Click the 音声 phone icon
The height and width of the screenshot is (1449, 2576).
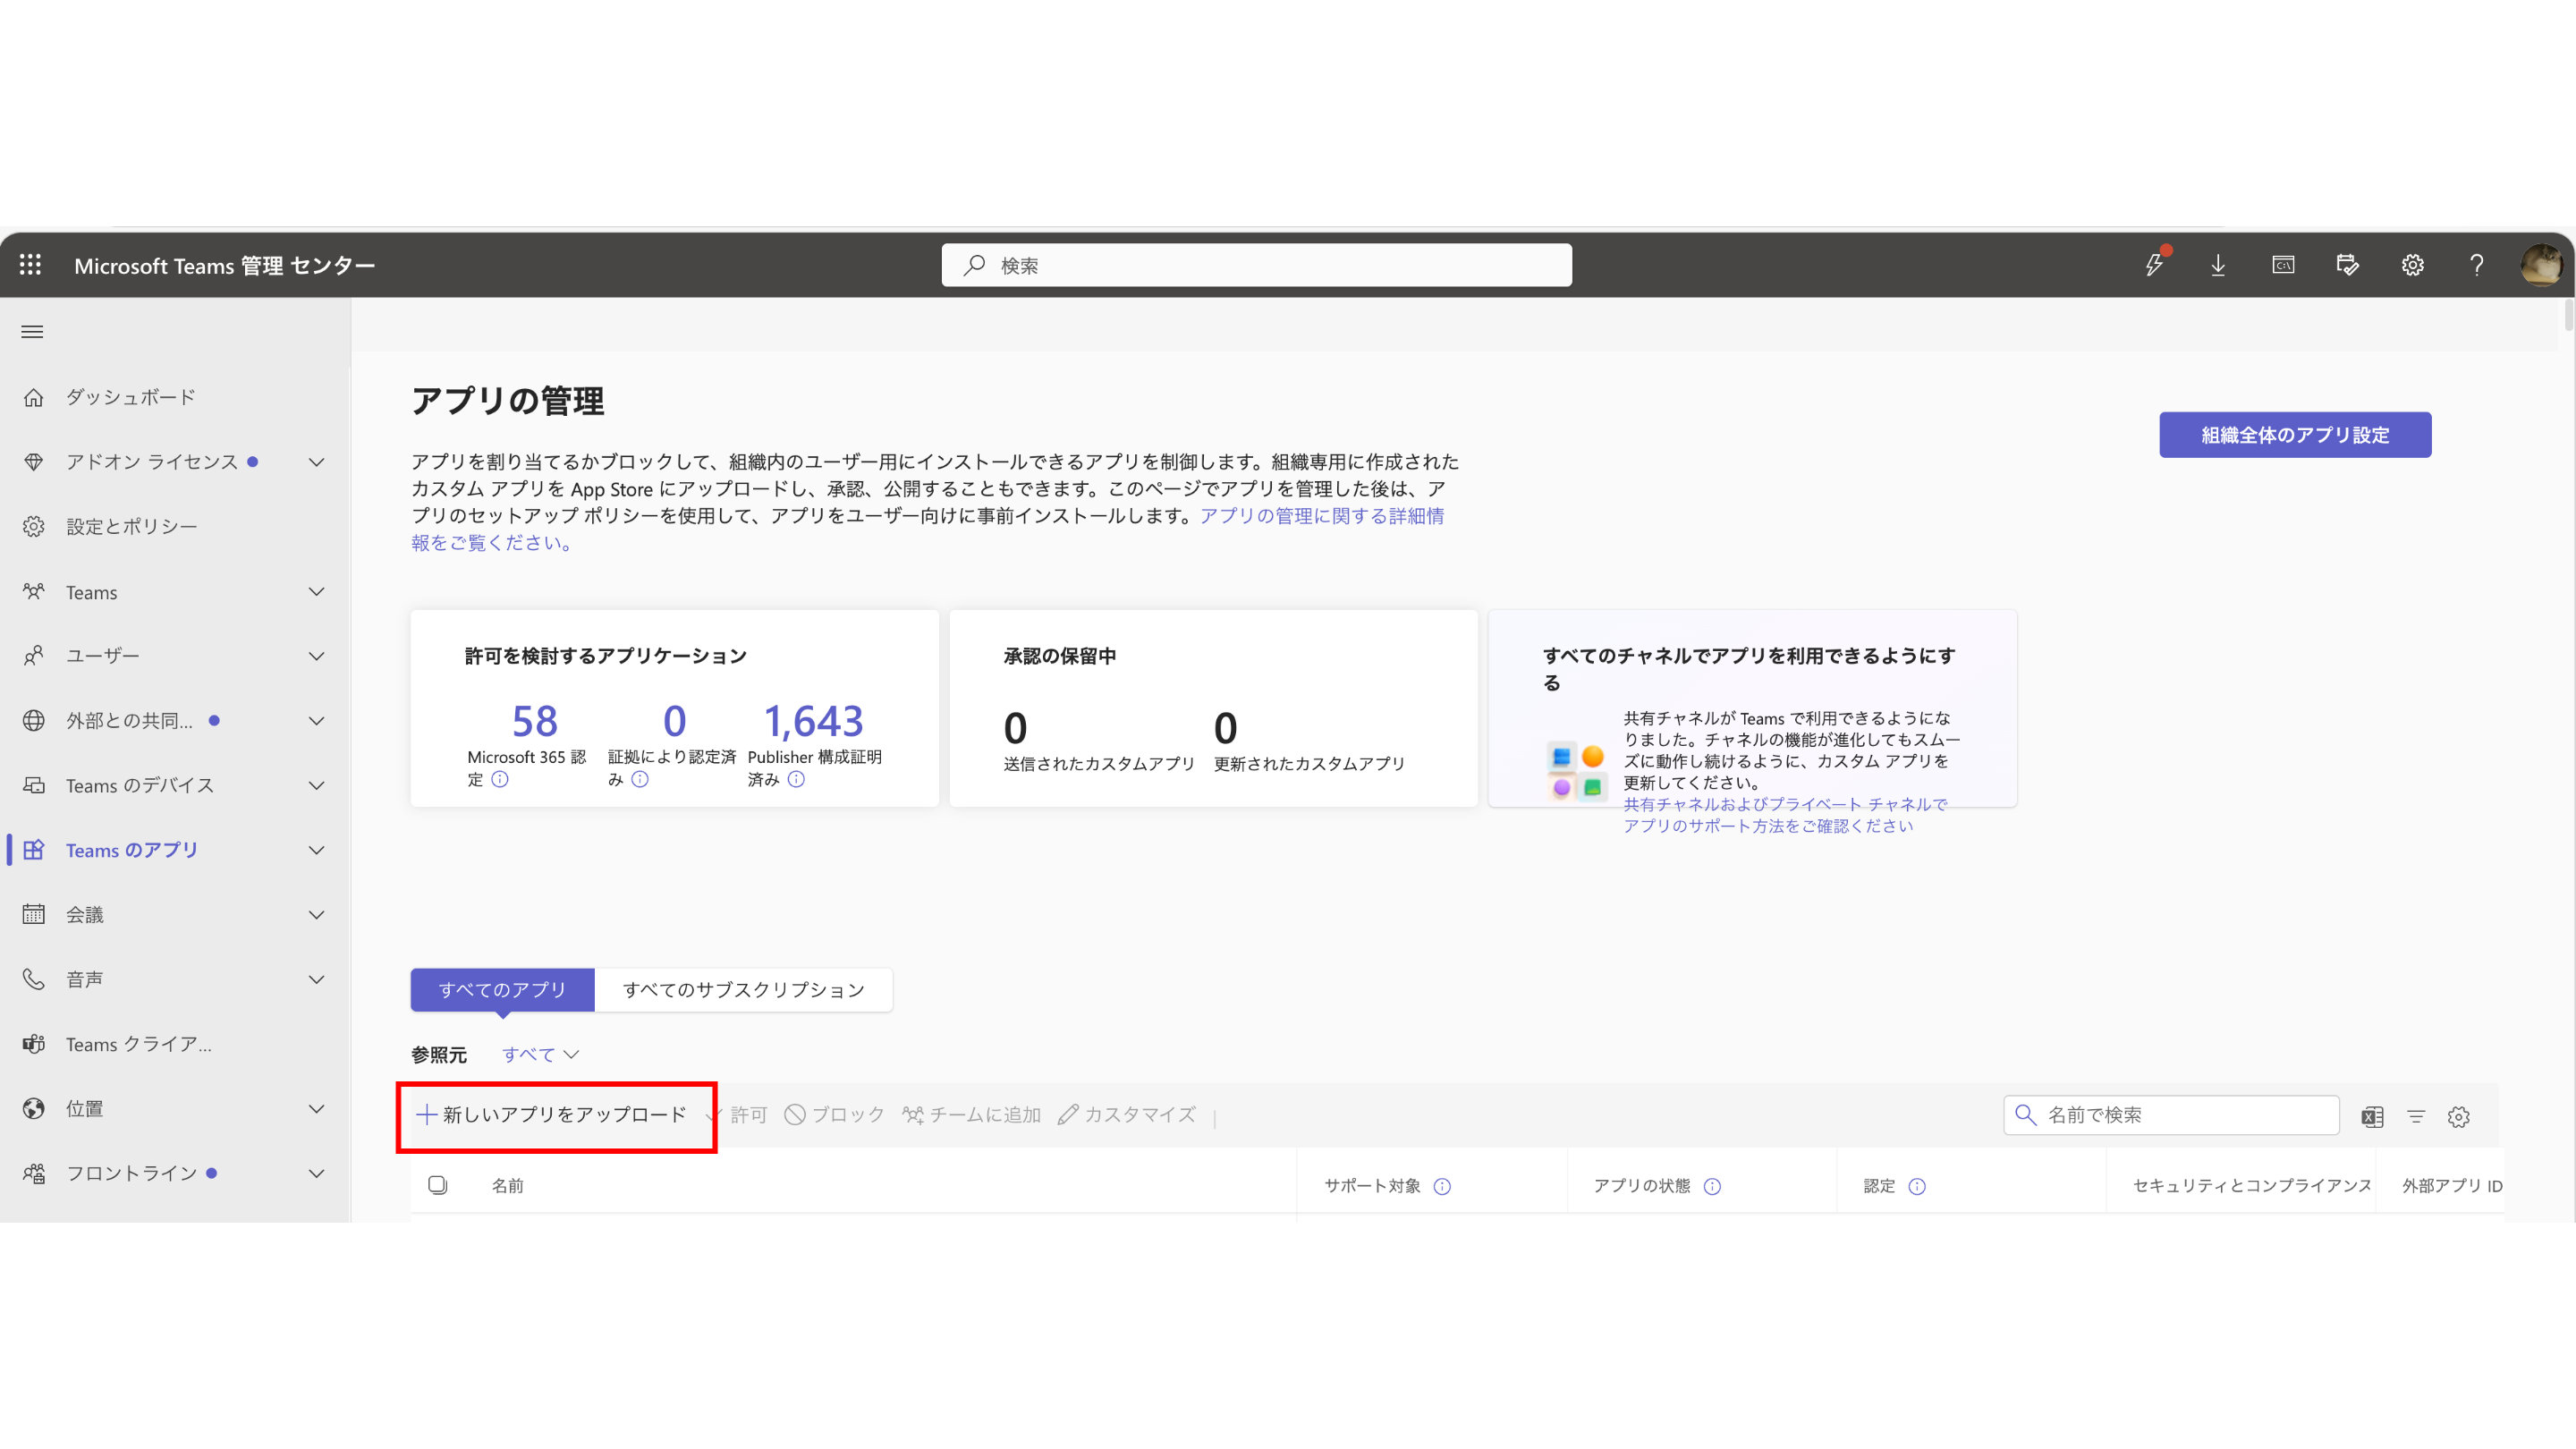tap(34, 979)
